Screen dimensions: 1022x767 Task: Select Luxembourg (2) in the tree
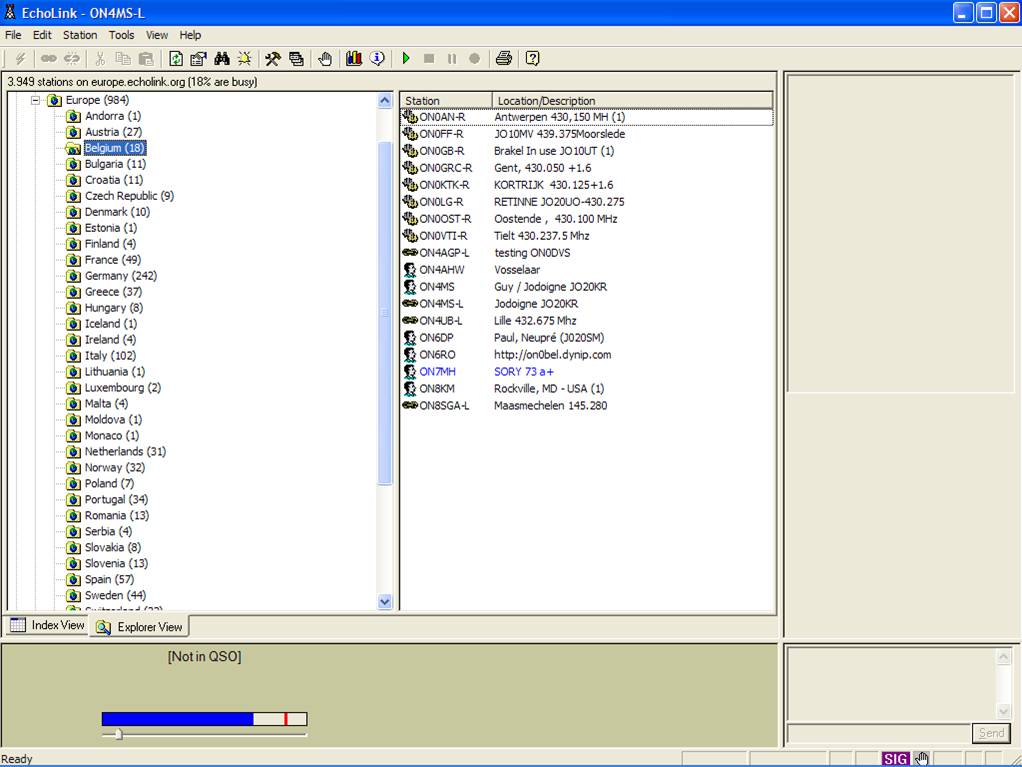coord(123,388)
